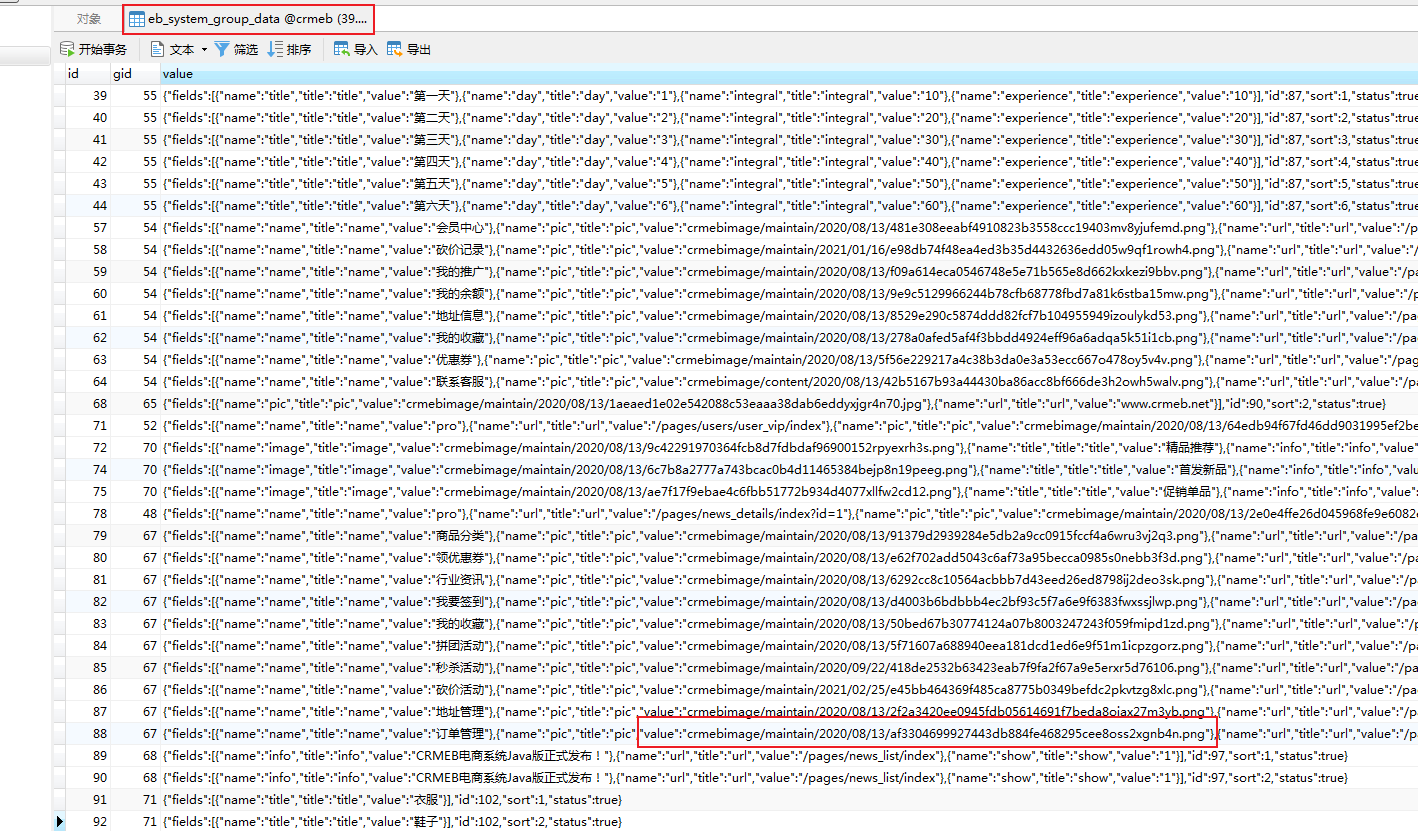Launch the 导入 import wizard

click(x=355, y=49)
